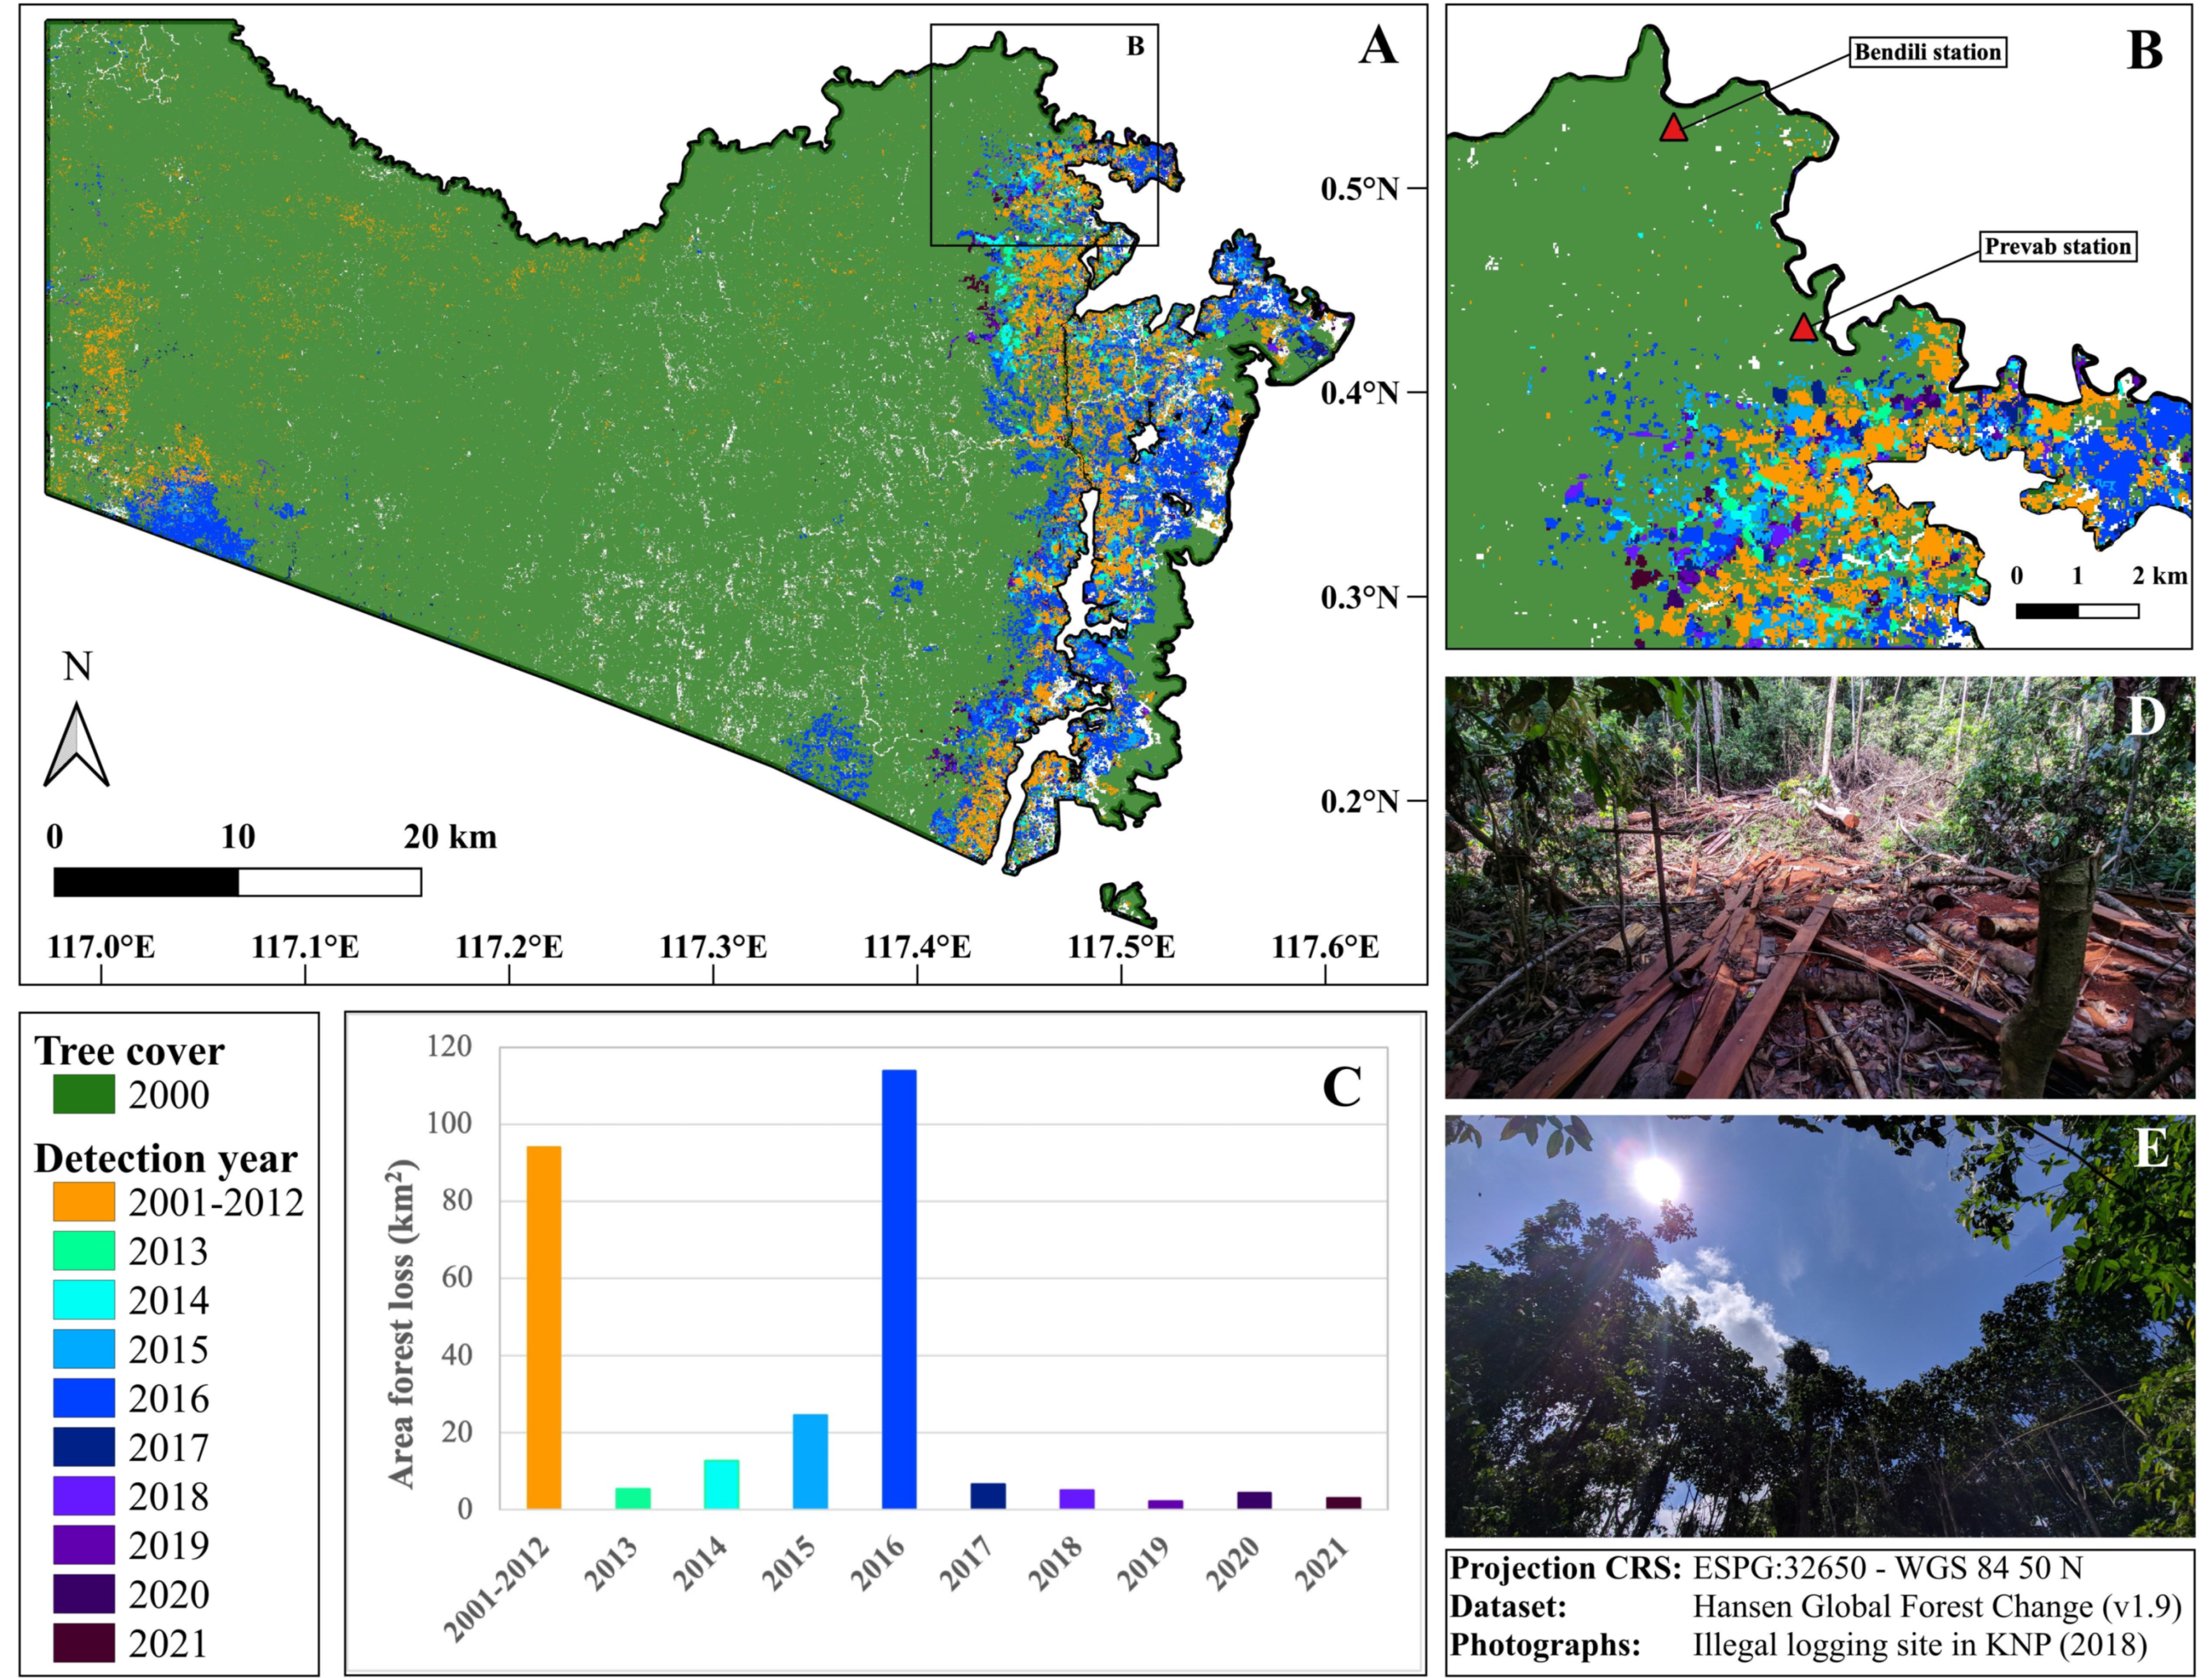Click the orange 2001-2012 legend swatch
This screenshot has width=2212, height=1678.
click(x=84, y=1202)
